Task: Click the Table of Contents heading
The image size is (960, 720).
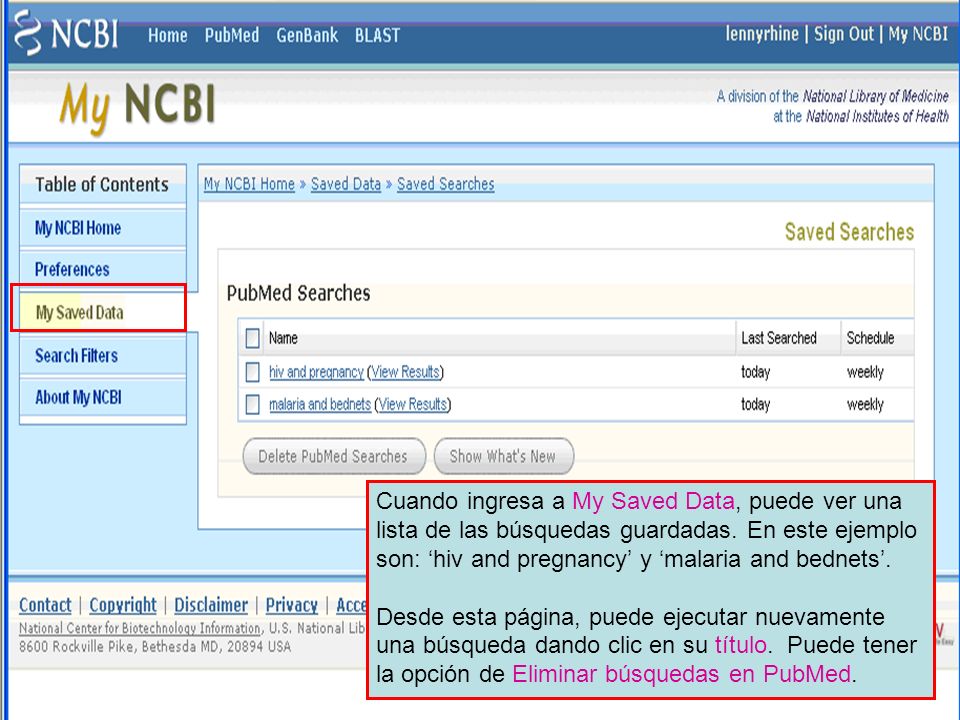Action: [102, 184]
